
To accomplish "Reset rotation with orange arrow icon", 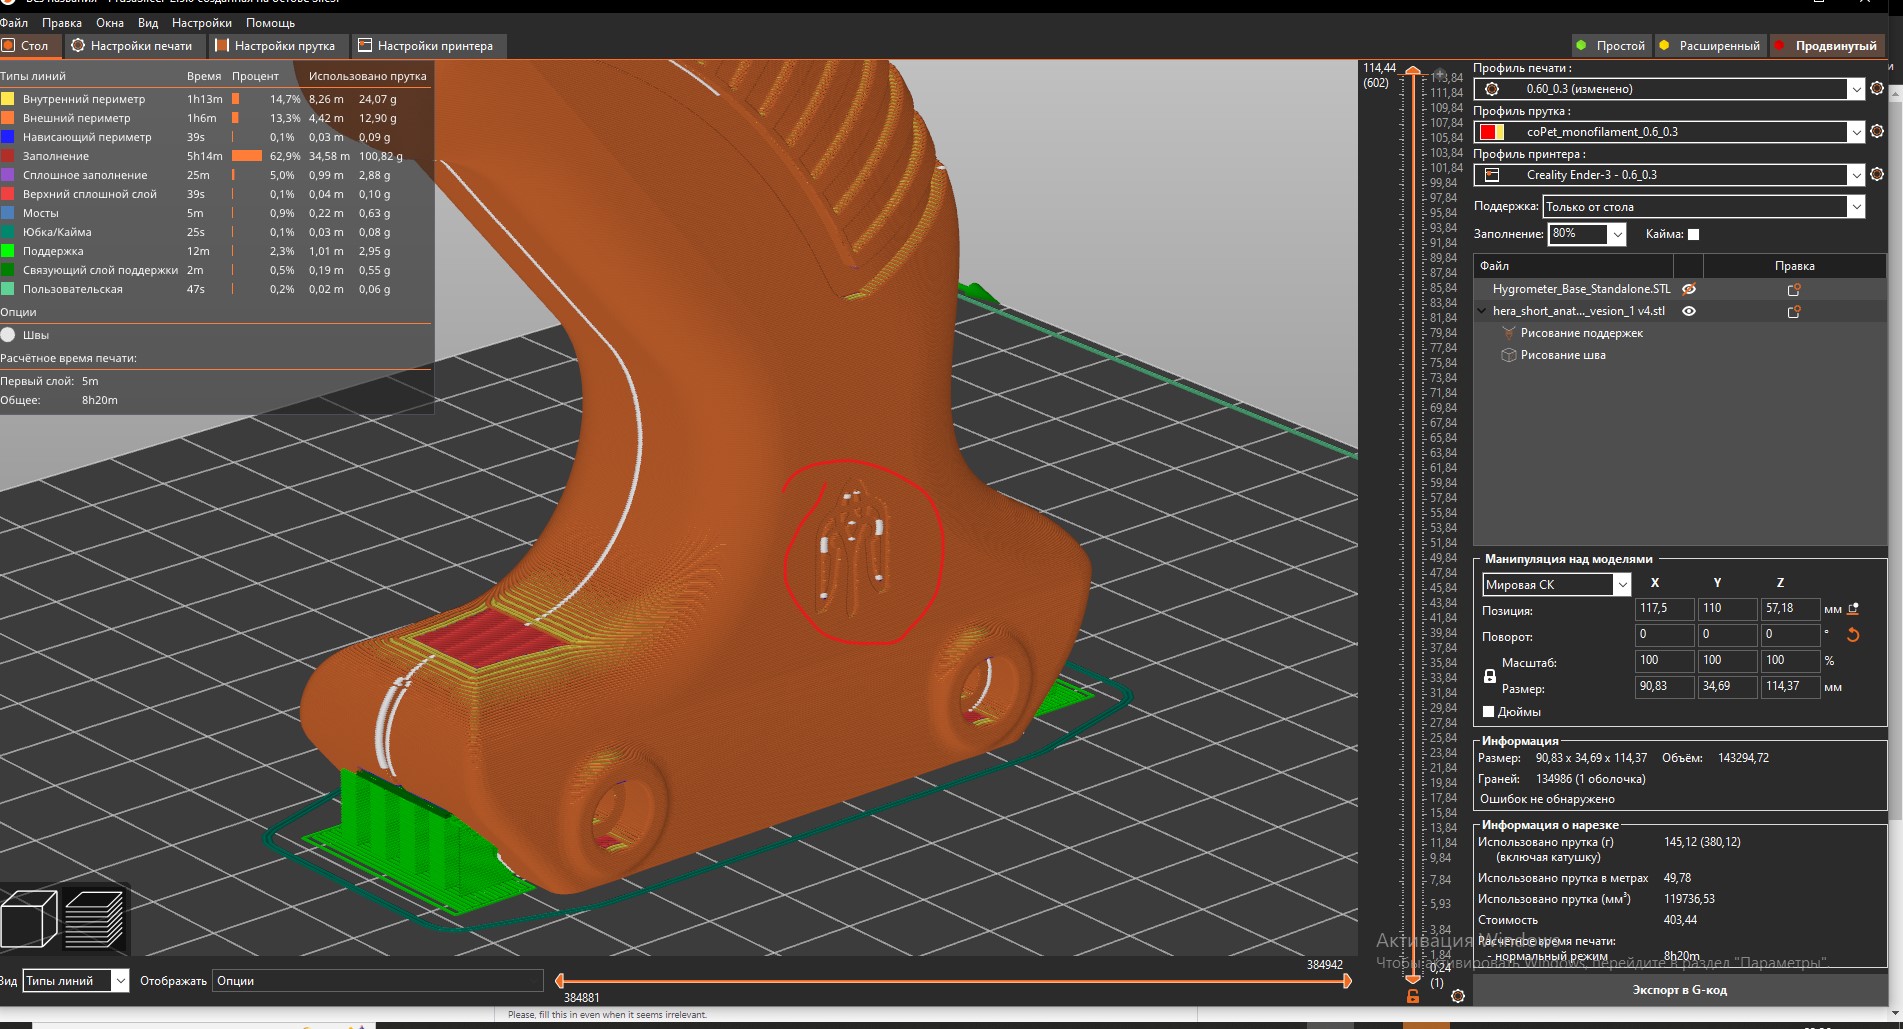I will pos(1853,635).
